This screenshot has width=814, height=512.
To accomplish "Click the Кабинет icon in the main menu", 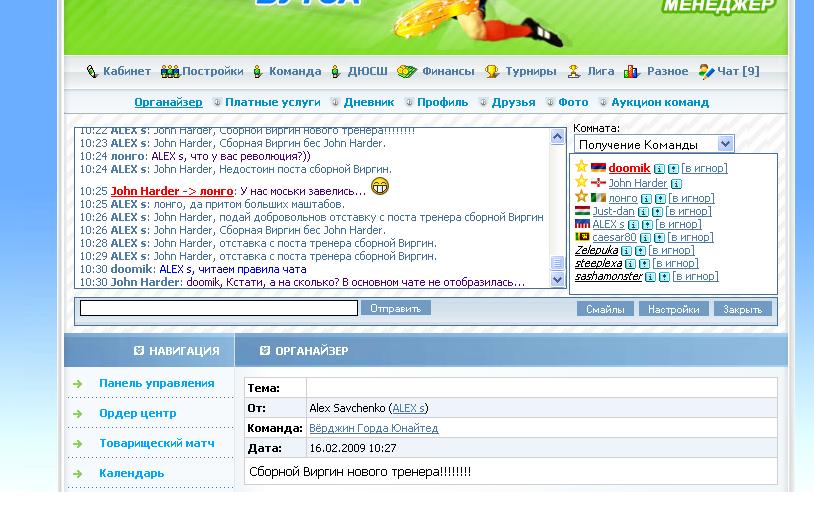I will point(92,72).
